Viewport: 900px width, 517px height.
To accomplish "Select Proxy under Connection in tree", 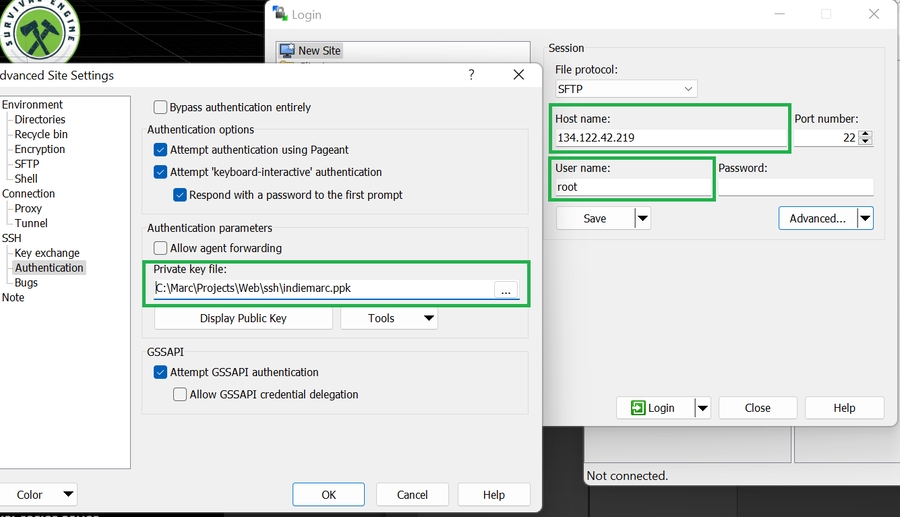I will pyautogui.click(x=28, y=209).
